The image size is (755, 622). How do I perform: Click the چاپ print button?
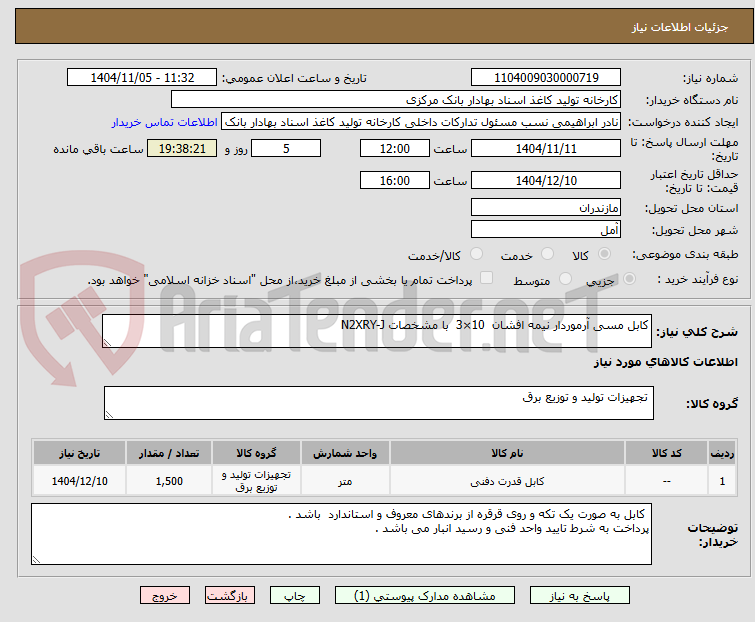click(x=294, y=596)
